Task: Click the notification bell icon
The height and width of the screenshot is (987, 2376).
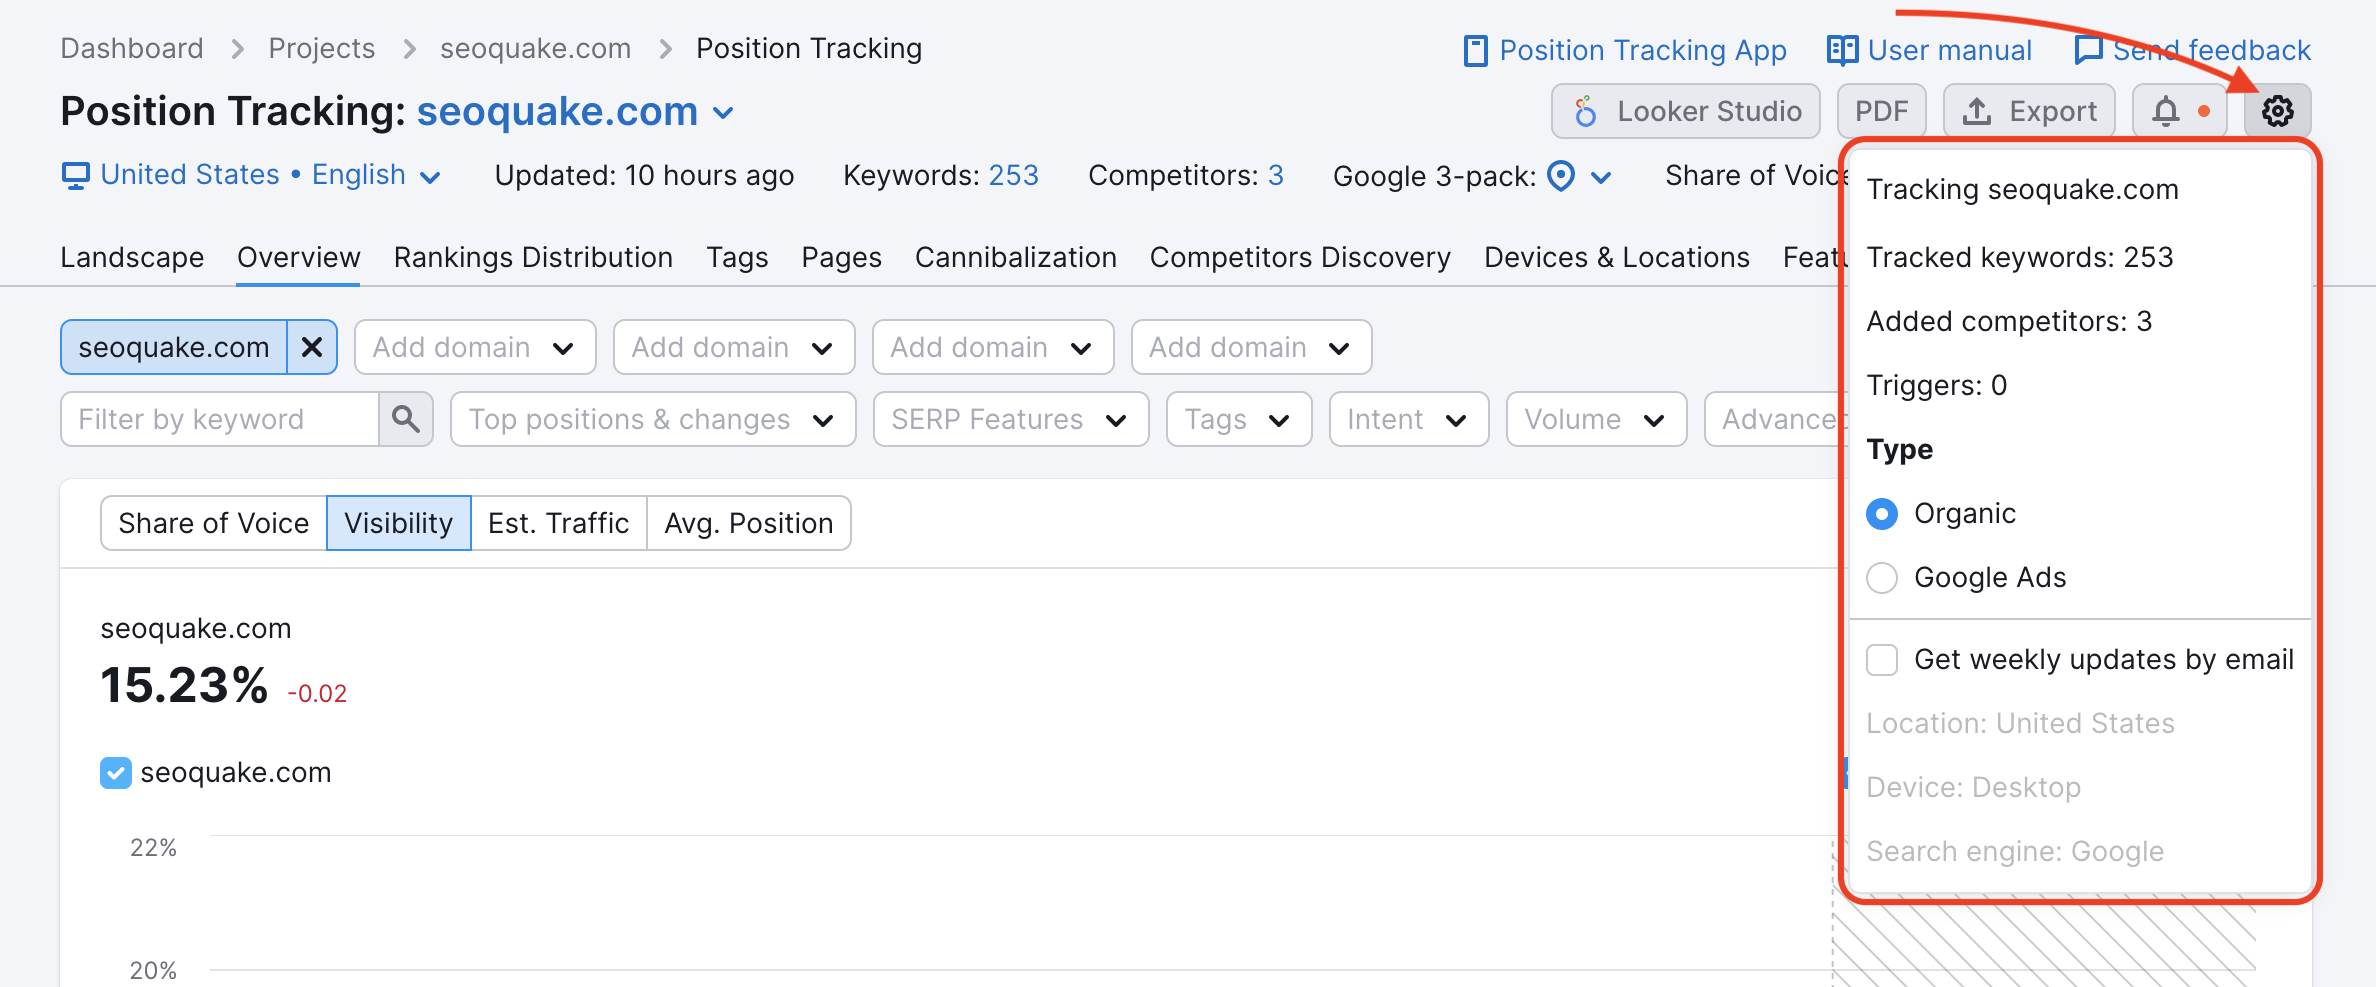Action: click(x=2166, y=111)
